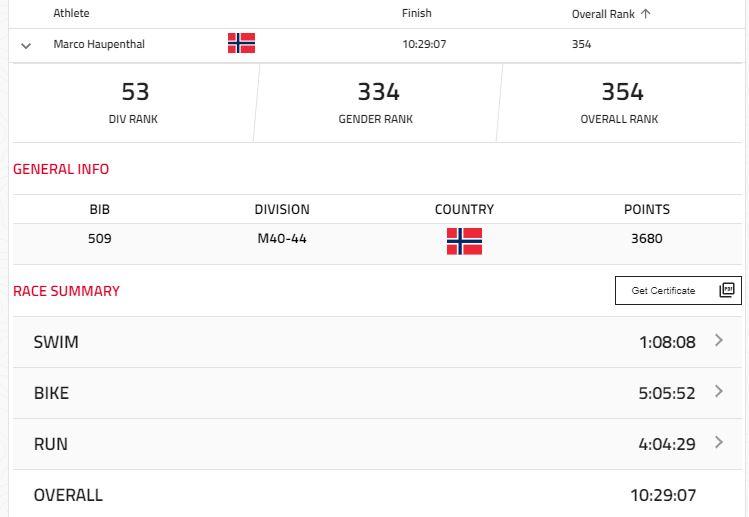Open the BIKE row details
The image size is (749, 517).
coord(377,393)
